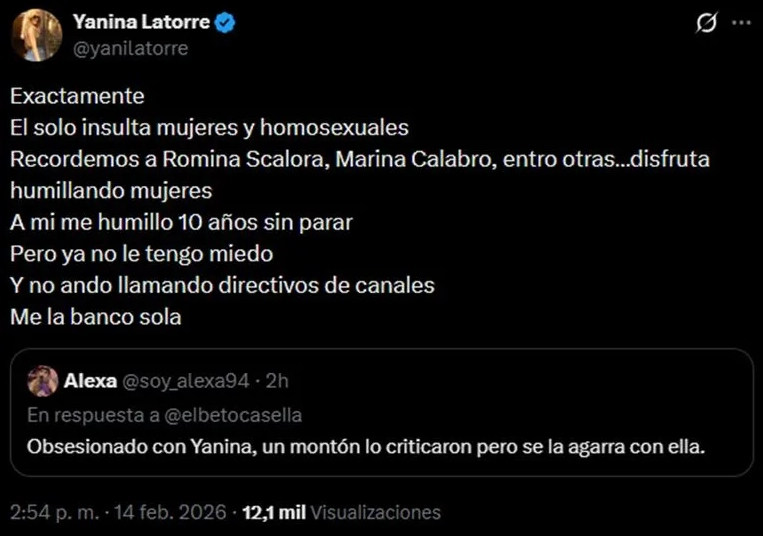Image resolution: width=763 pixels, height=536 pixels.
Task: Click the Visualizaciones label
Action: tap(376, 512)
